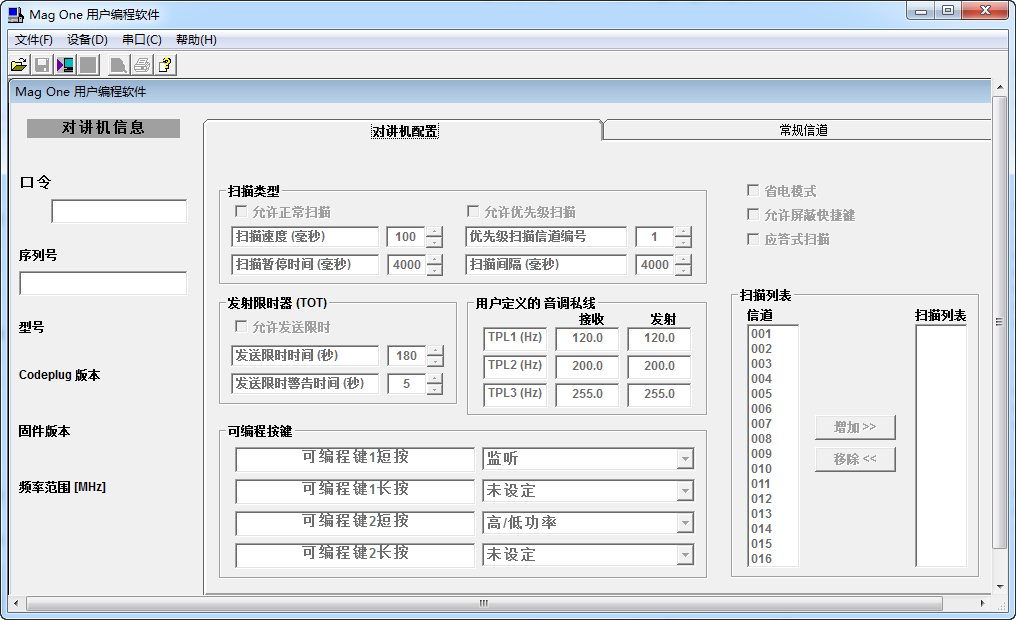Viewport: 1016px width, 620px height.
Task: Open the help toolbar icon
Action: [165, 64]
